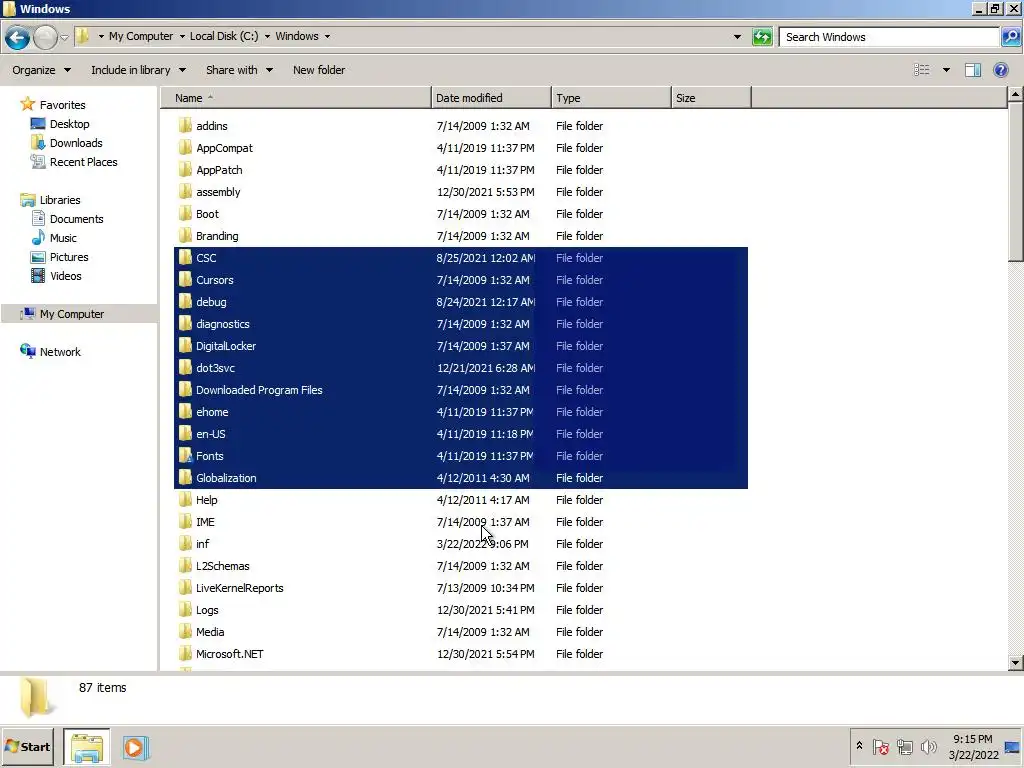The image size is (1024, 768).
Task: Select Network in the navigation pane
Action: point(60,351)
